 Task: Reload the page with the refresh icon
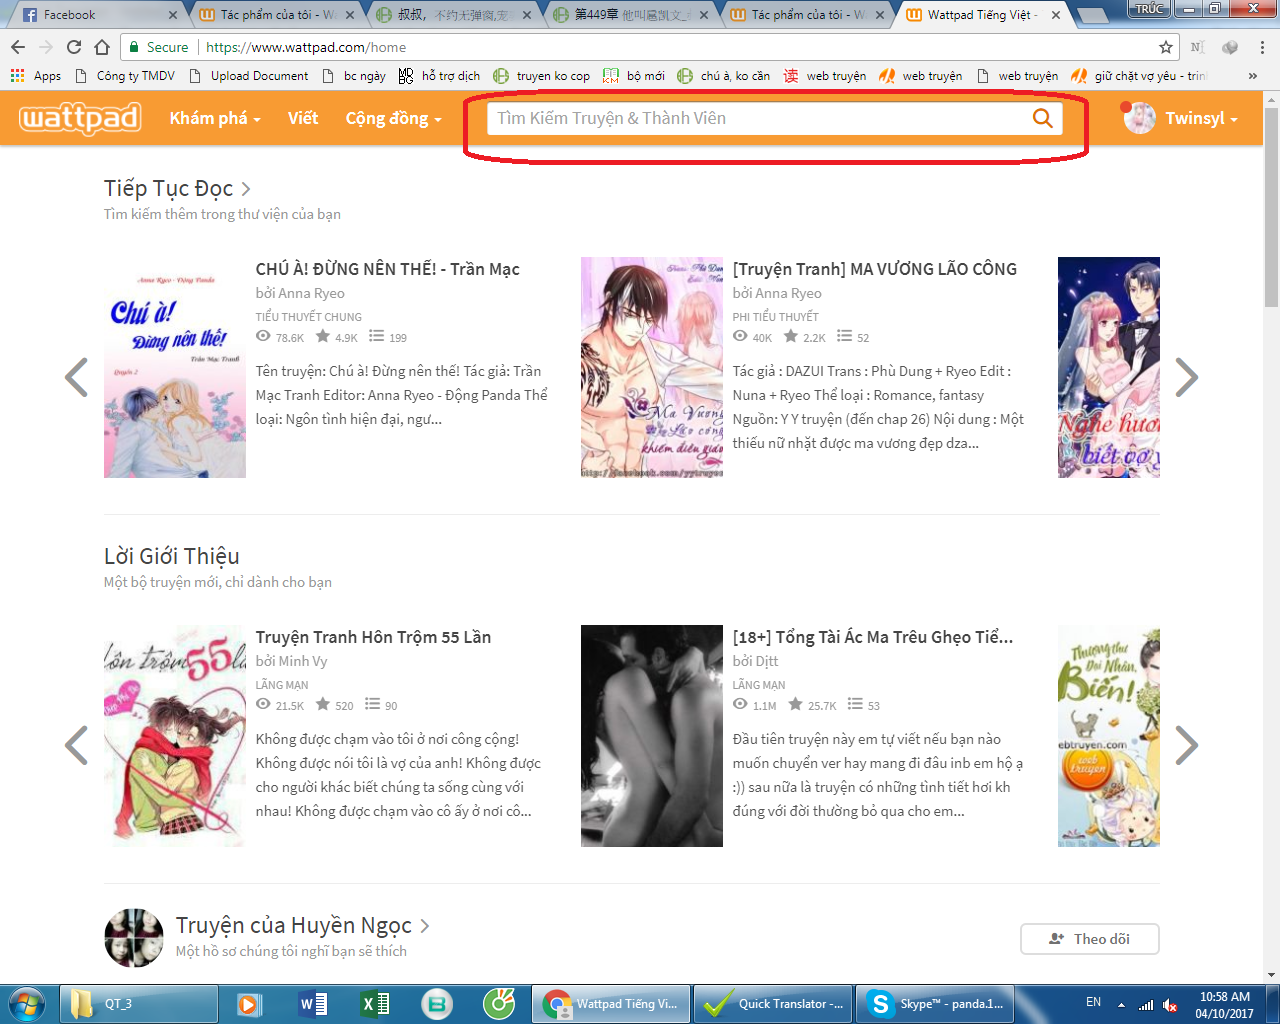tap(74, 47)
